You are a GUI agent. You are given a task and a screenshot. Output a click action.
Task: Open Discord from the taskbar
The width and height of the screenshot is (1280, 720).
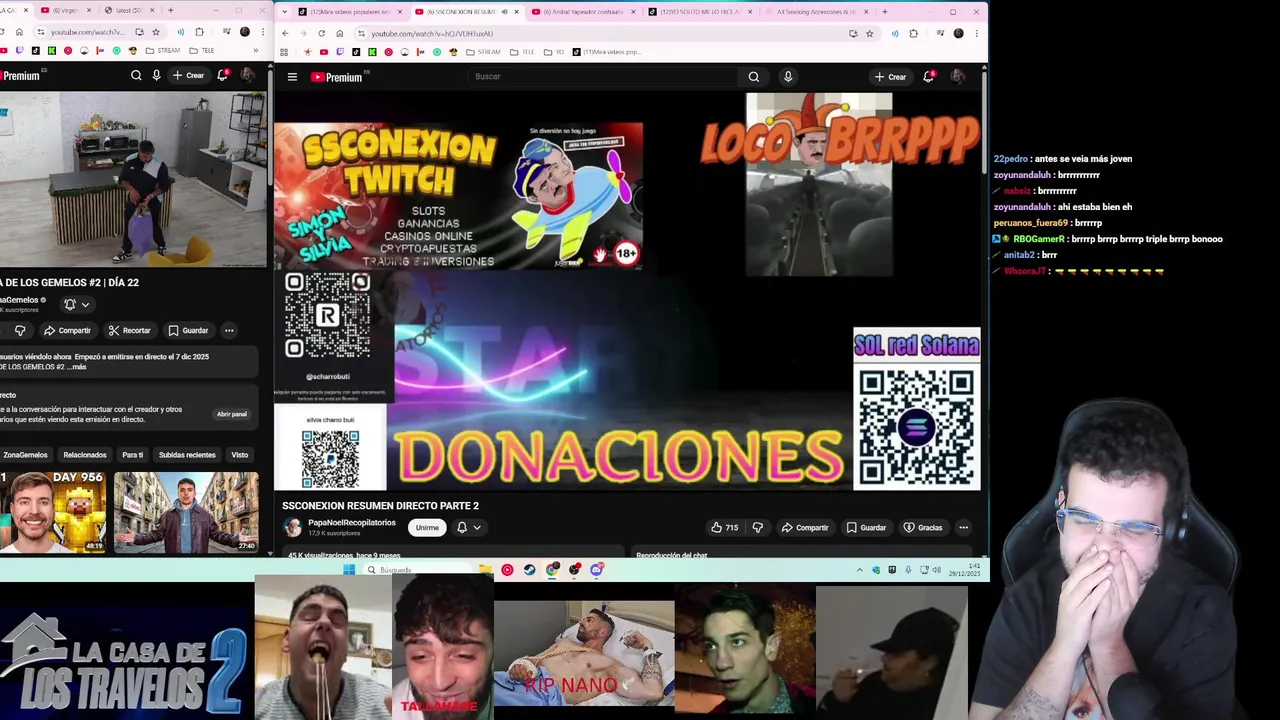[597, 570]
